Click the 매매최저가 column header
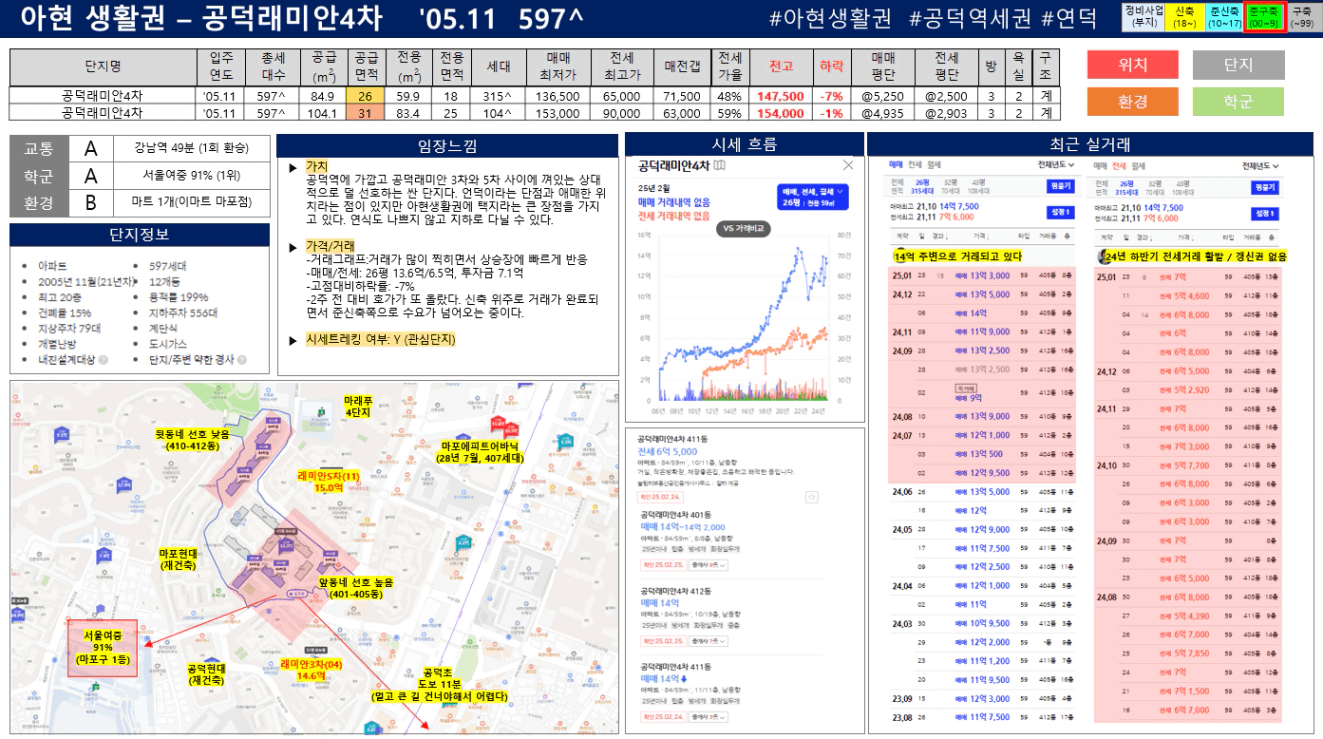1323x739 pixels. [558, 67]
